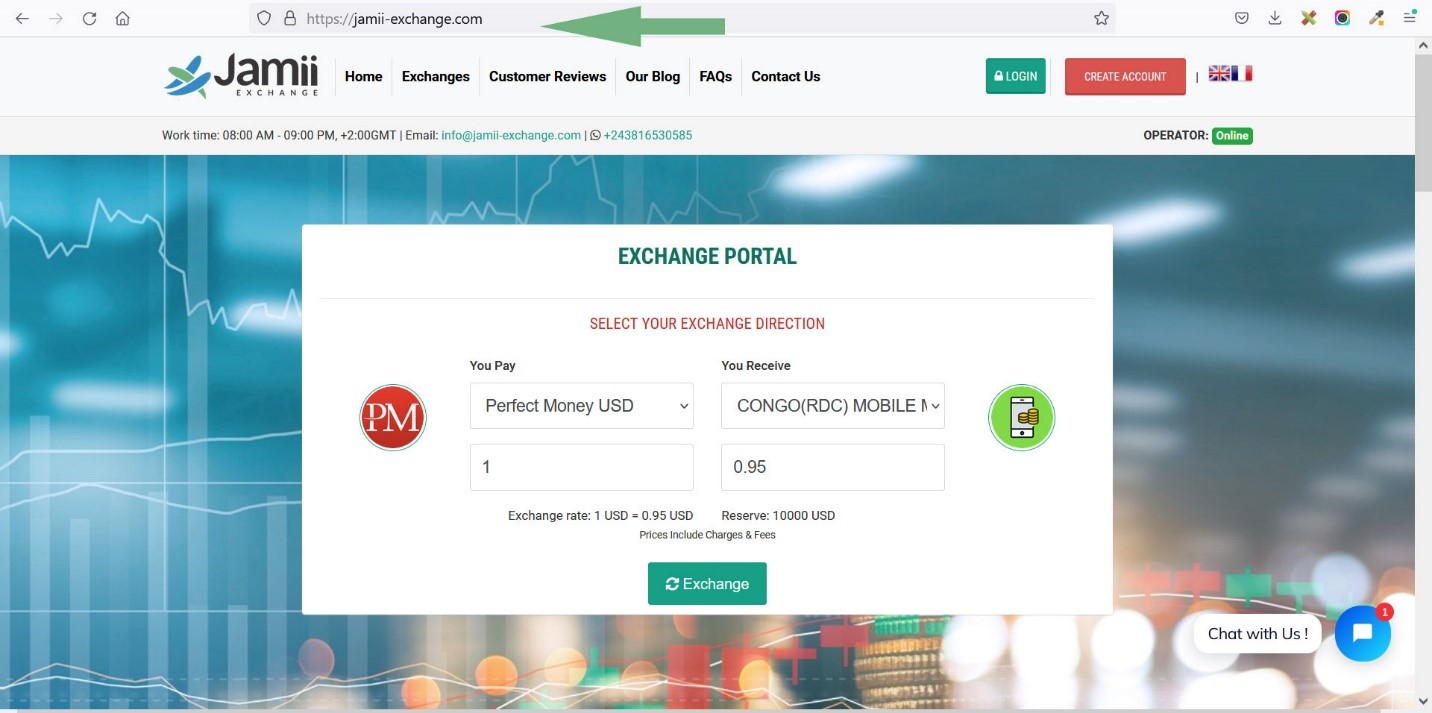Open the FAQs menu item

coord(716,76)
